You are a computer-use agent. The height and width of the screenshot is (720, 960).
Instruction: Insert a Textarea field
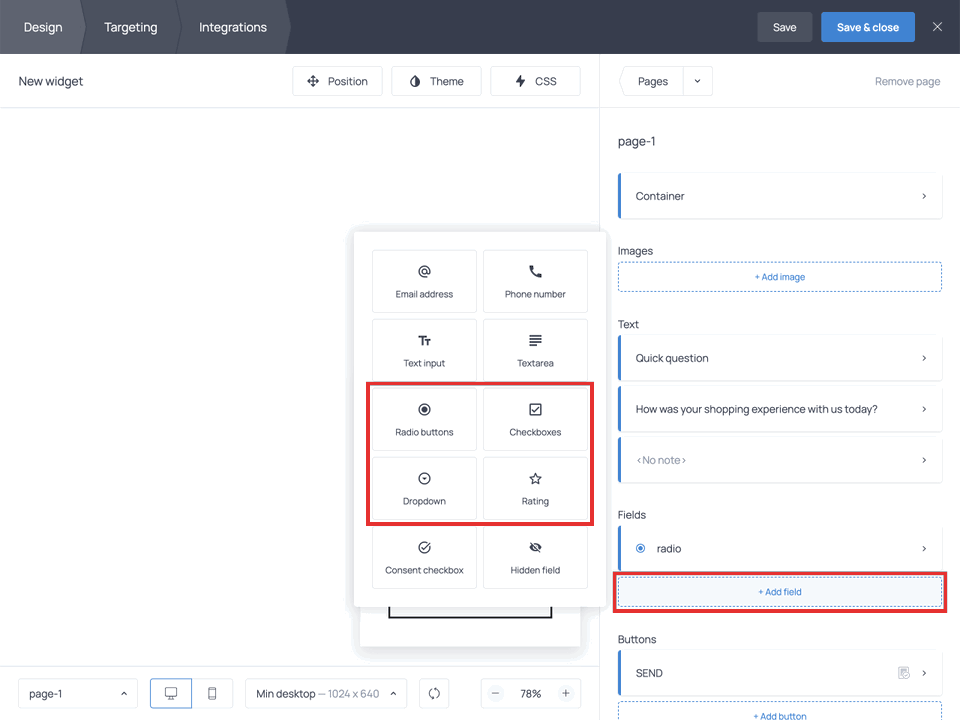coord(535,350)
